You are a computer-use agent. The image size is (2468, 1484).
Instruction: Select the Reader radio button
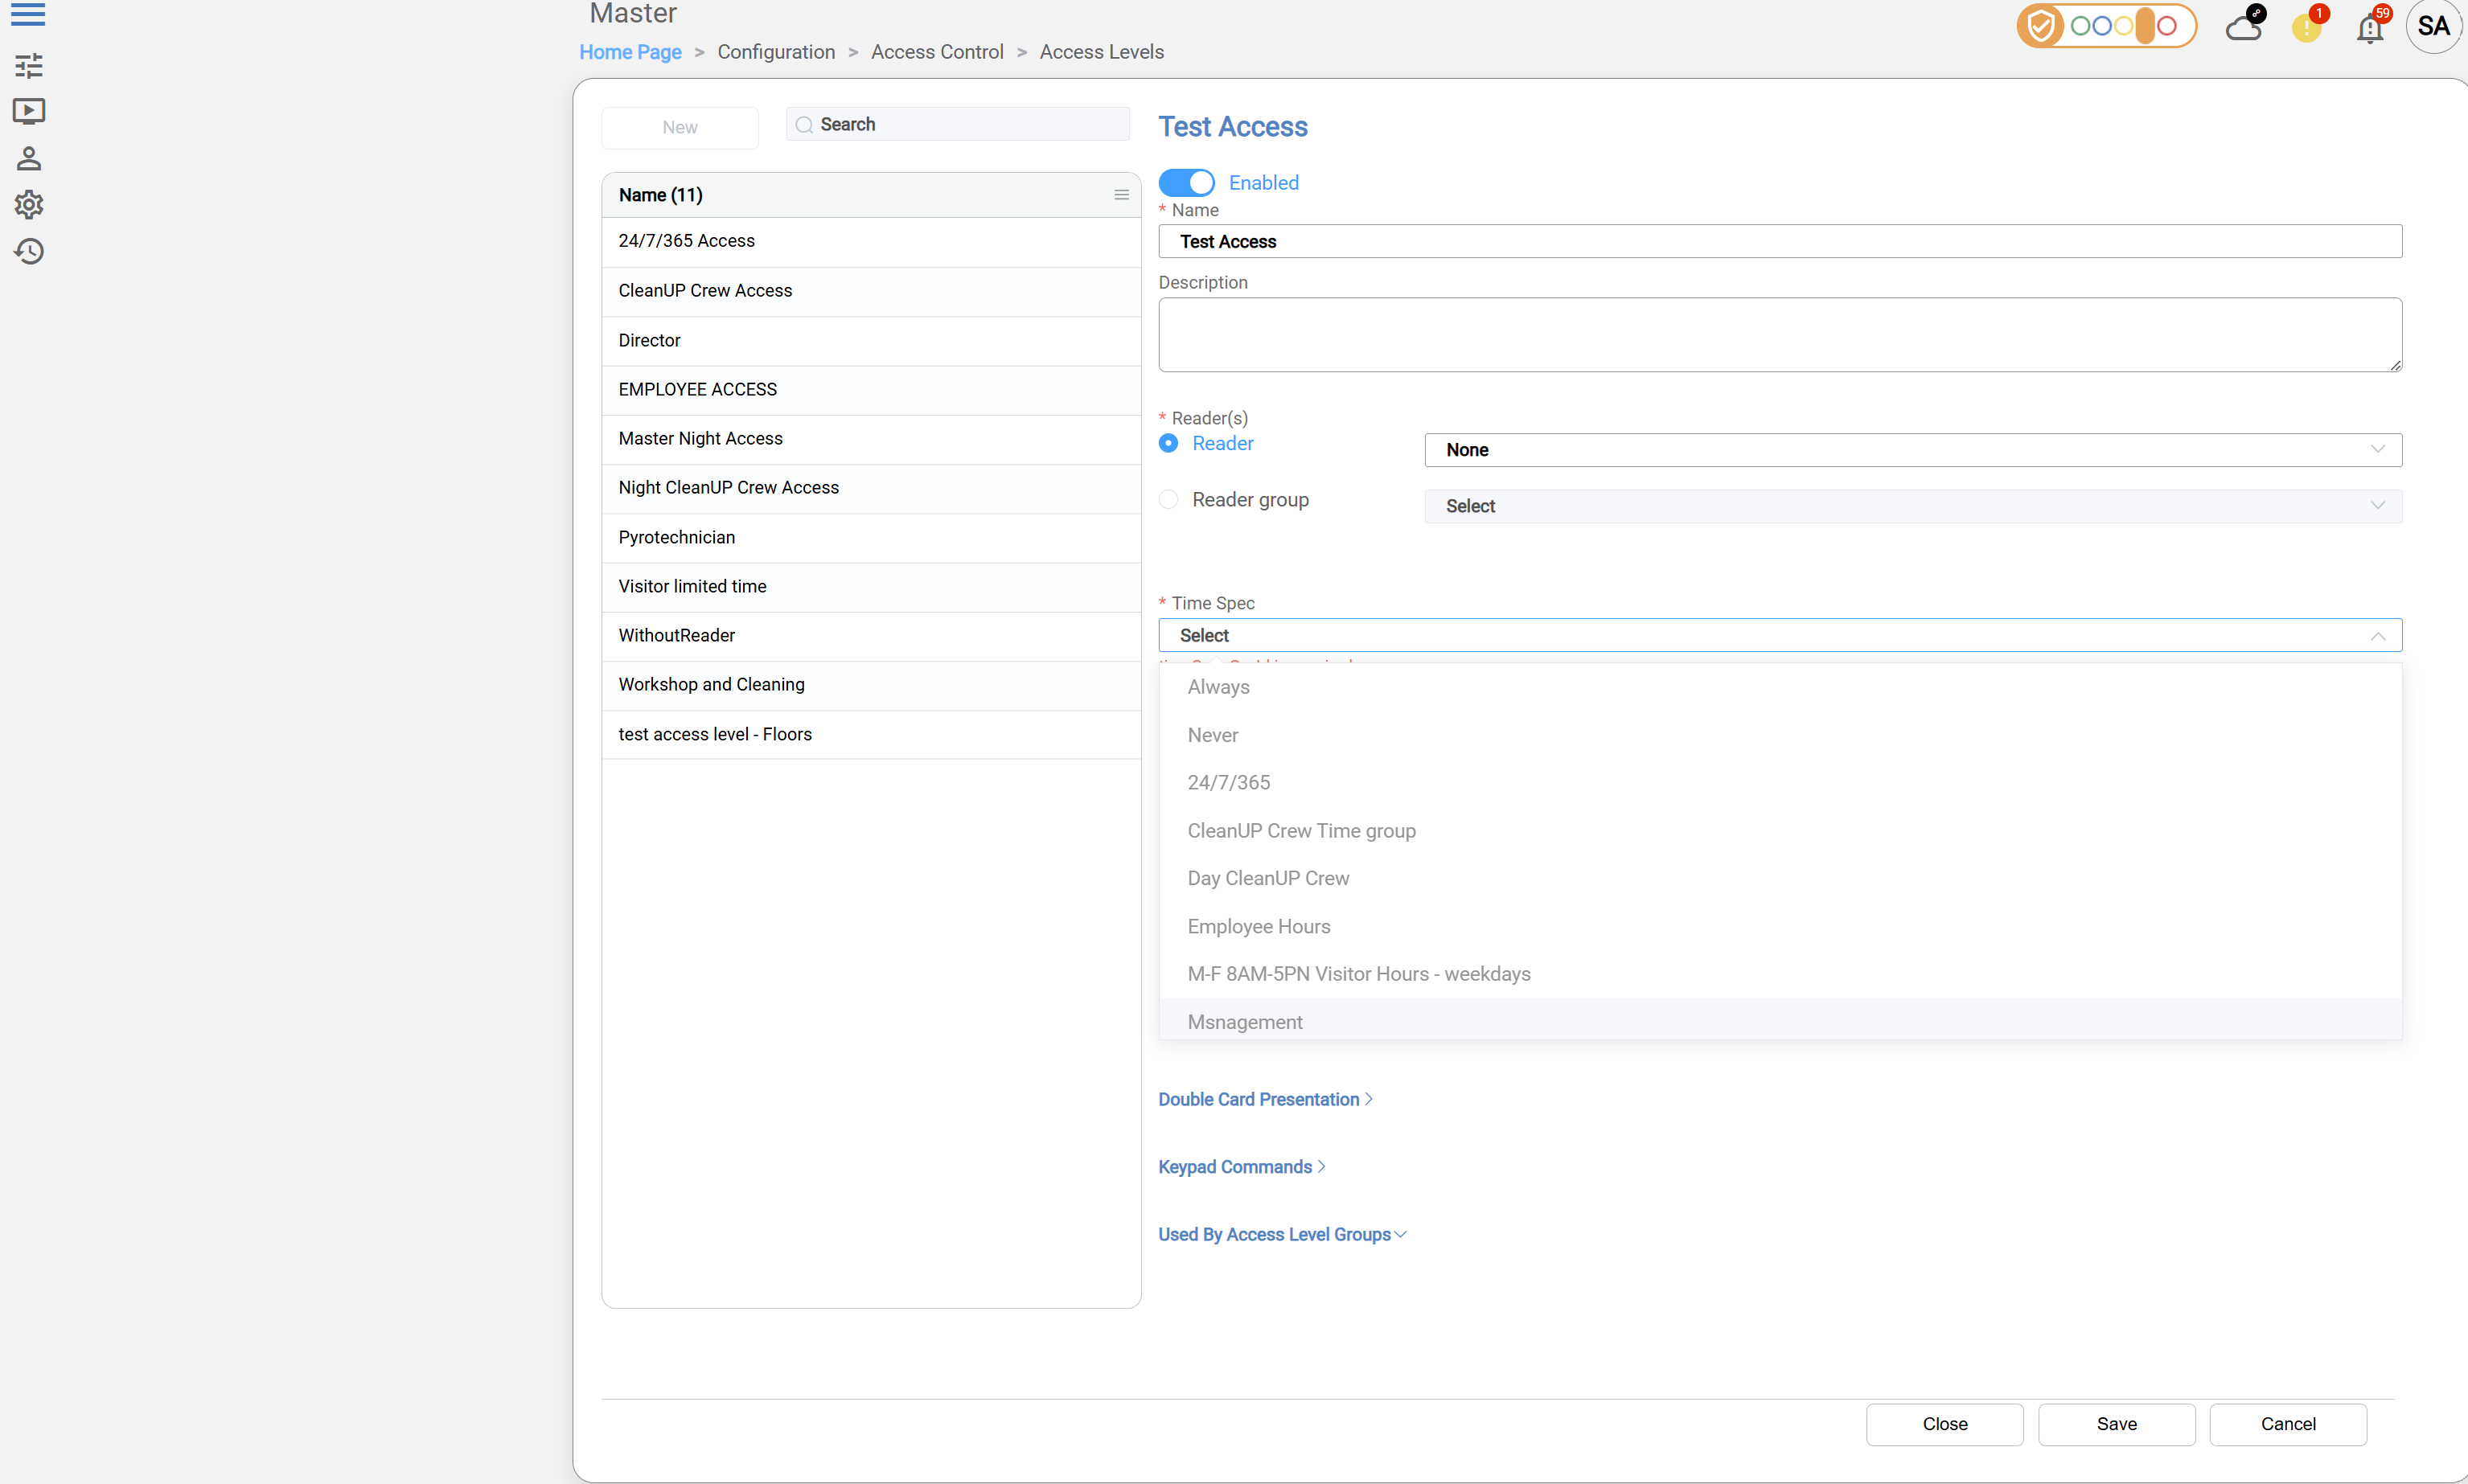(x=1168, y=443)
